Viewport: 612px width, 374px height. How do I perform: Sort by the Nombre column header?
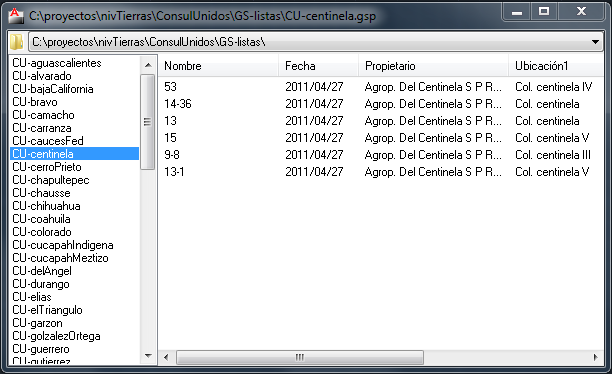tap(219, 66)
